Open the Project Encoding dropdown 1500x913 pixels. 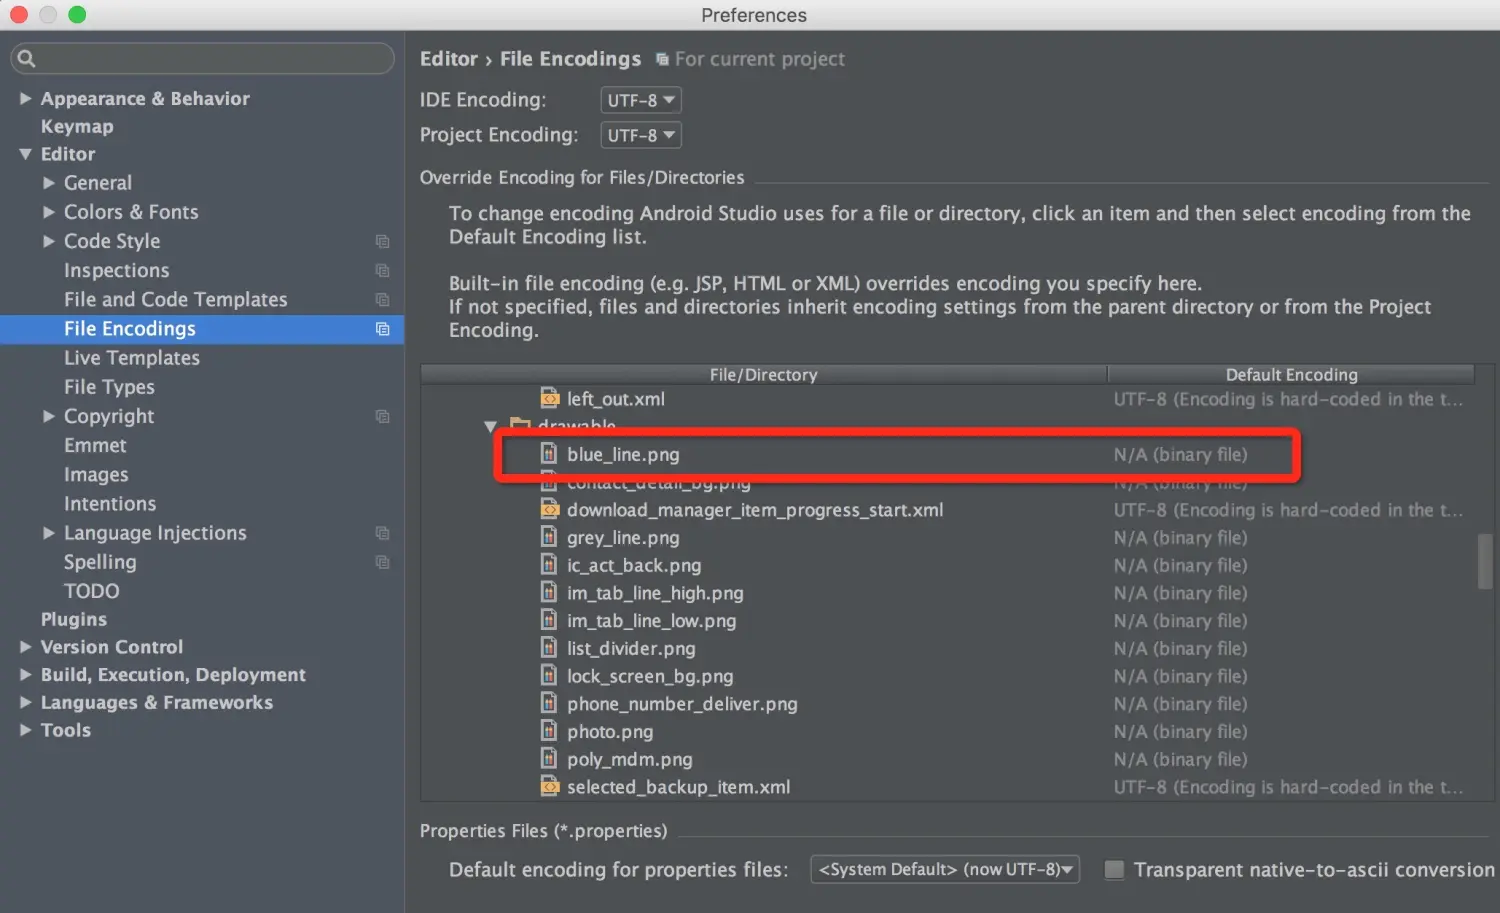[x=641, y=135]
